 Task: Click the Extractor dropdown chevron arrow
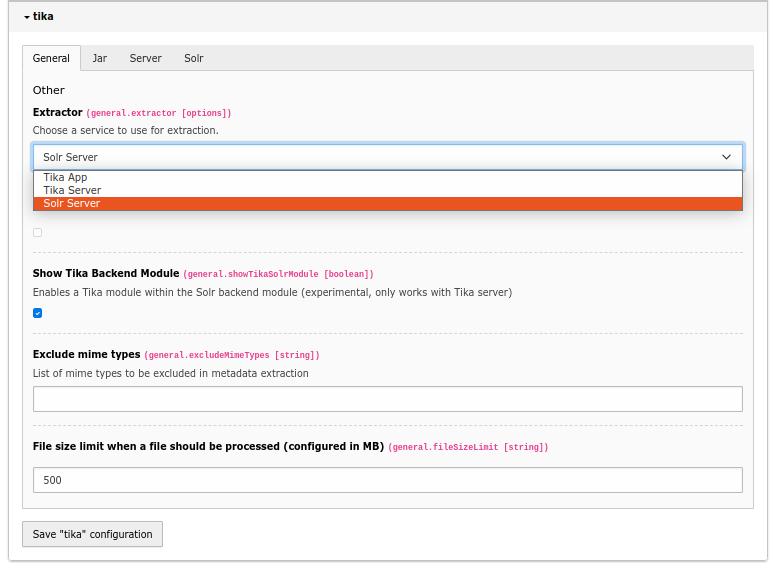click(726, 157)
